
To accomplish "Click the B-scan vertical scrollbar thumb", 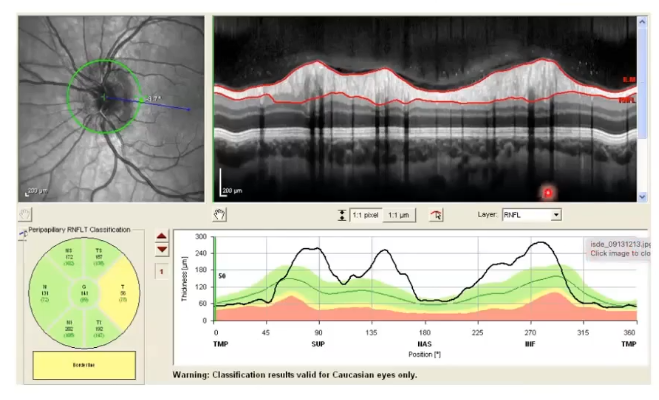I will coord(642,82).
